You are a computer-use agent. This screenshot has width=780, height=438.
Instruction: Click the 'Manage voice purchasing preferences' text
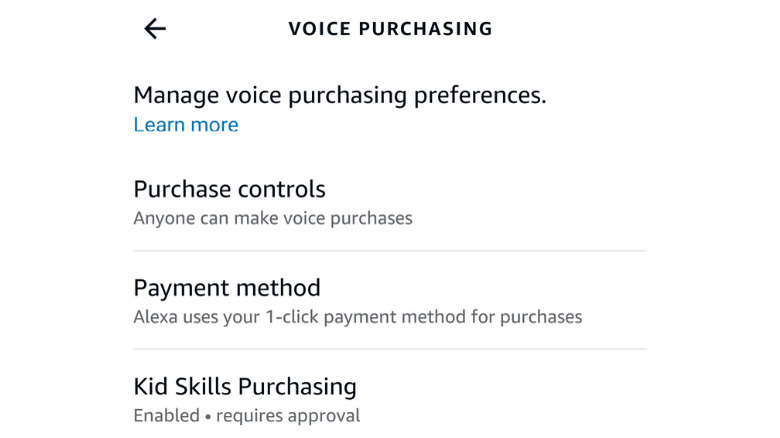click(x=340, y=95)
